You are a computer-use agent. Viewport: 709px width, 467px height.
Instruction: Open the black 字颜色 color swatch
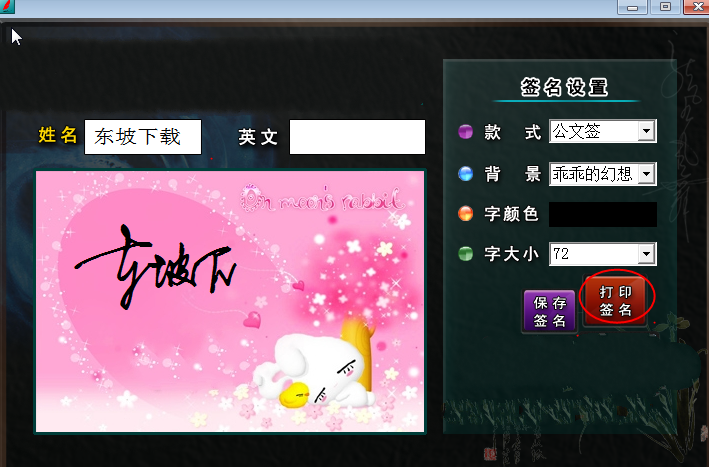(603, 214)
